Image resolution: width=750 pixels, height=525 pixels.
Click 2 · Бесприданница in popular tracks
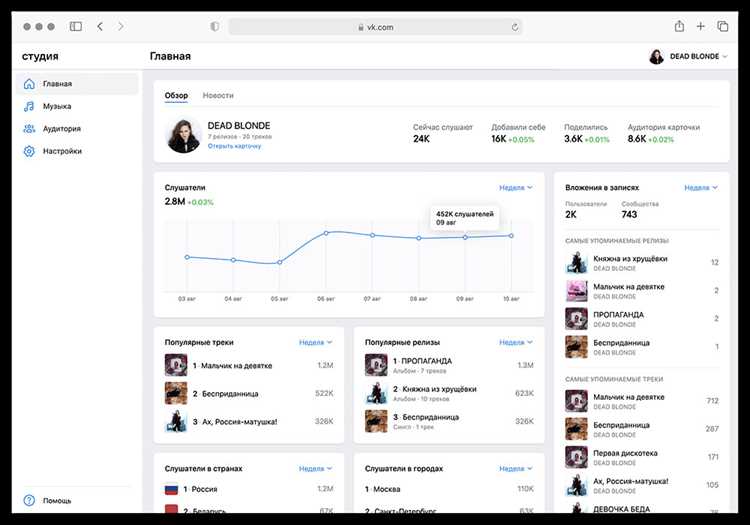(225, 394)
